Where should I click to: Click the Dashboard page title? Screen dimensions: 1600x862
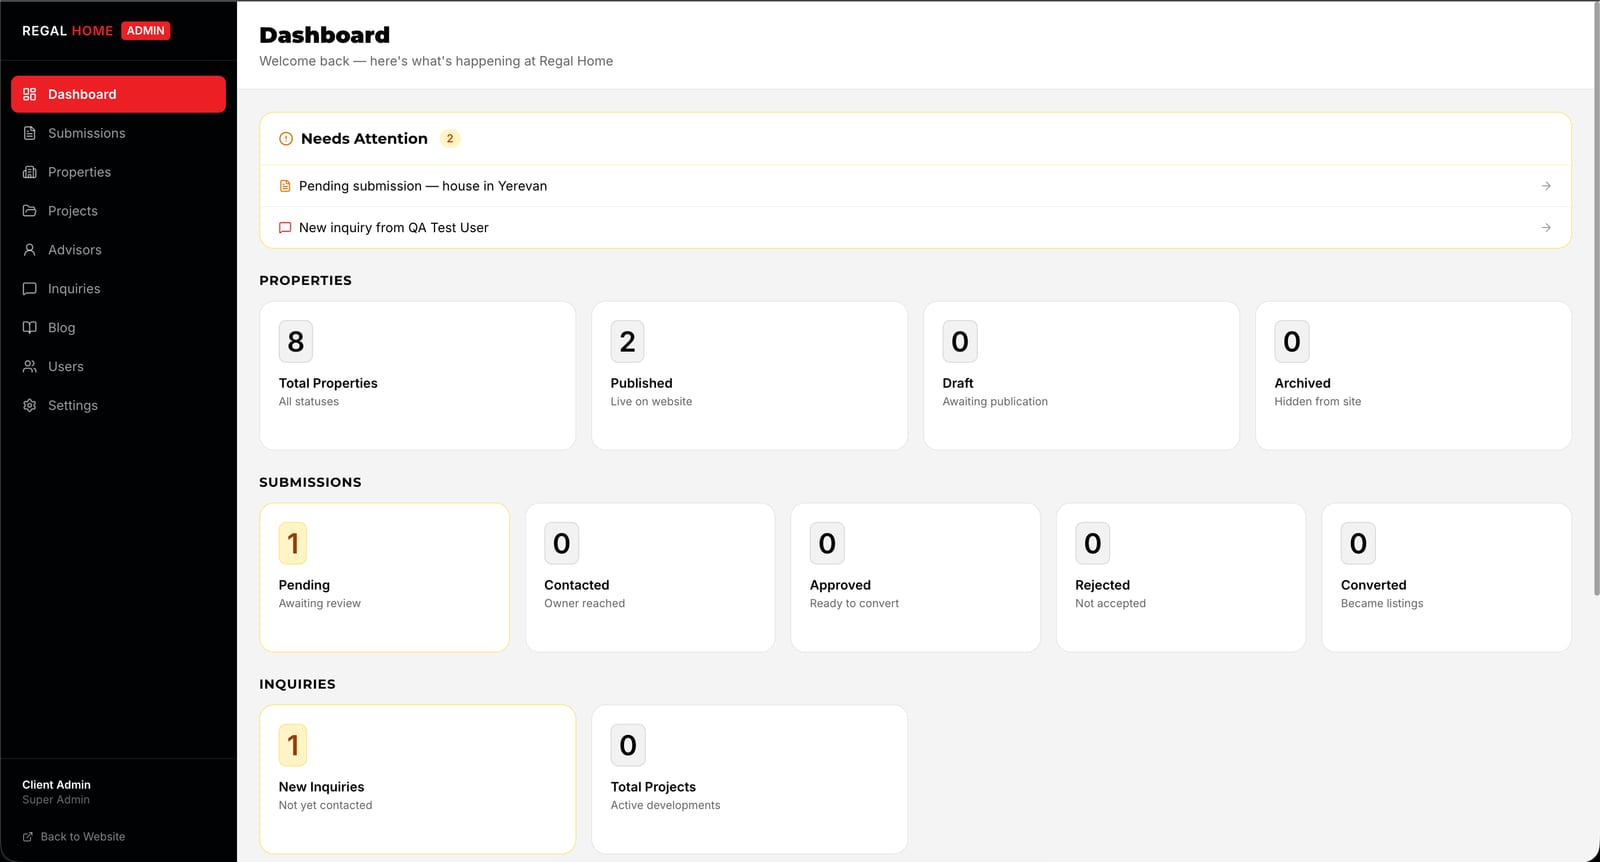click(324, 35)
